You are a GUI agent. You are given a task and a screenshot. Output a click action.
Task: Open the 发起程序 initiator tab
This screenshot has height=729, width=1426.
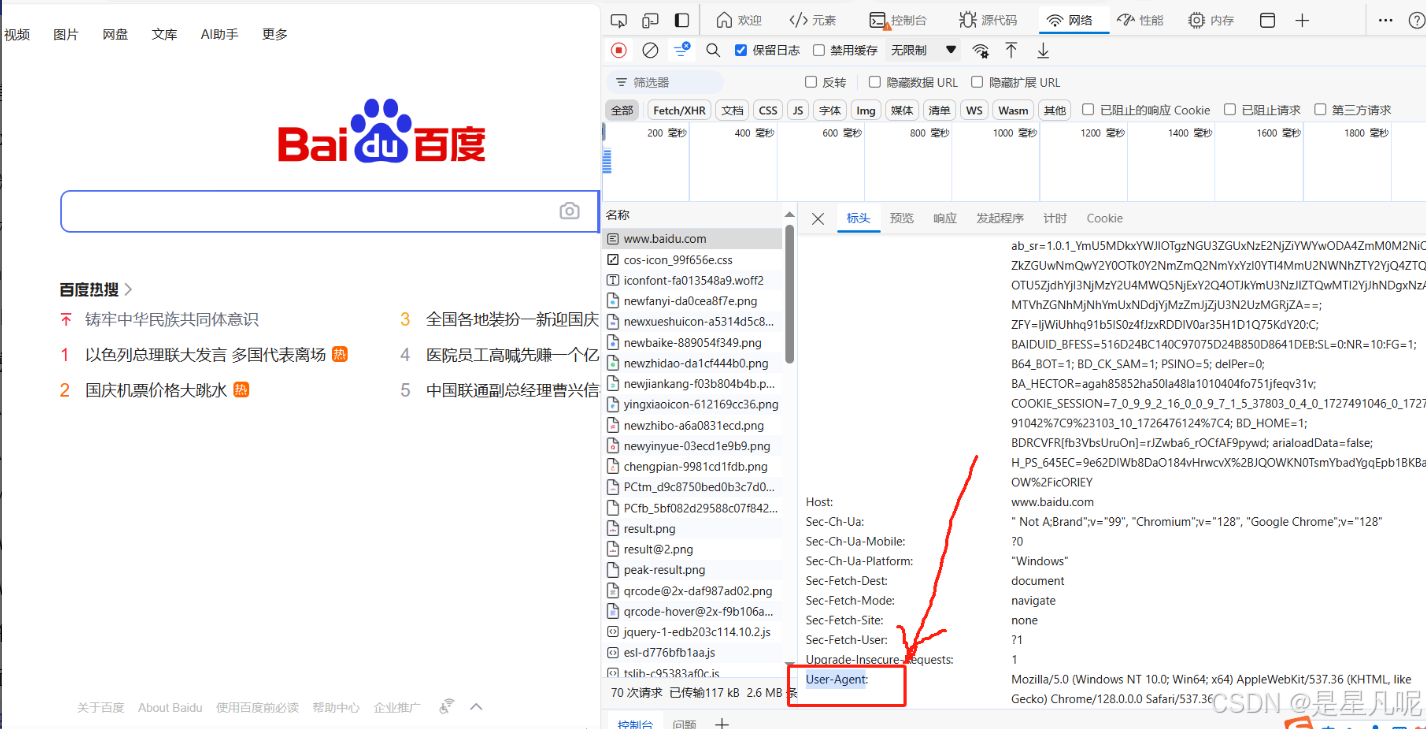click(1000, 218)
